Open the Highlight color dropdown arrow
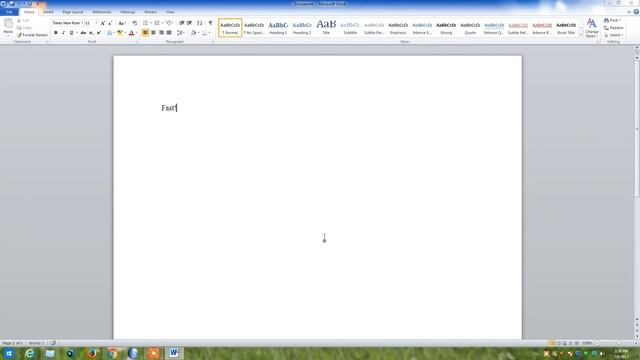The image size is (640, 360). point(125,33)
